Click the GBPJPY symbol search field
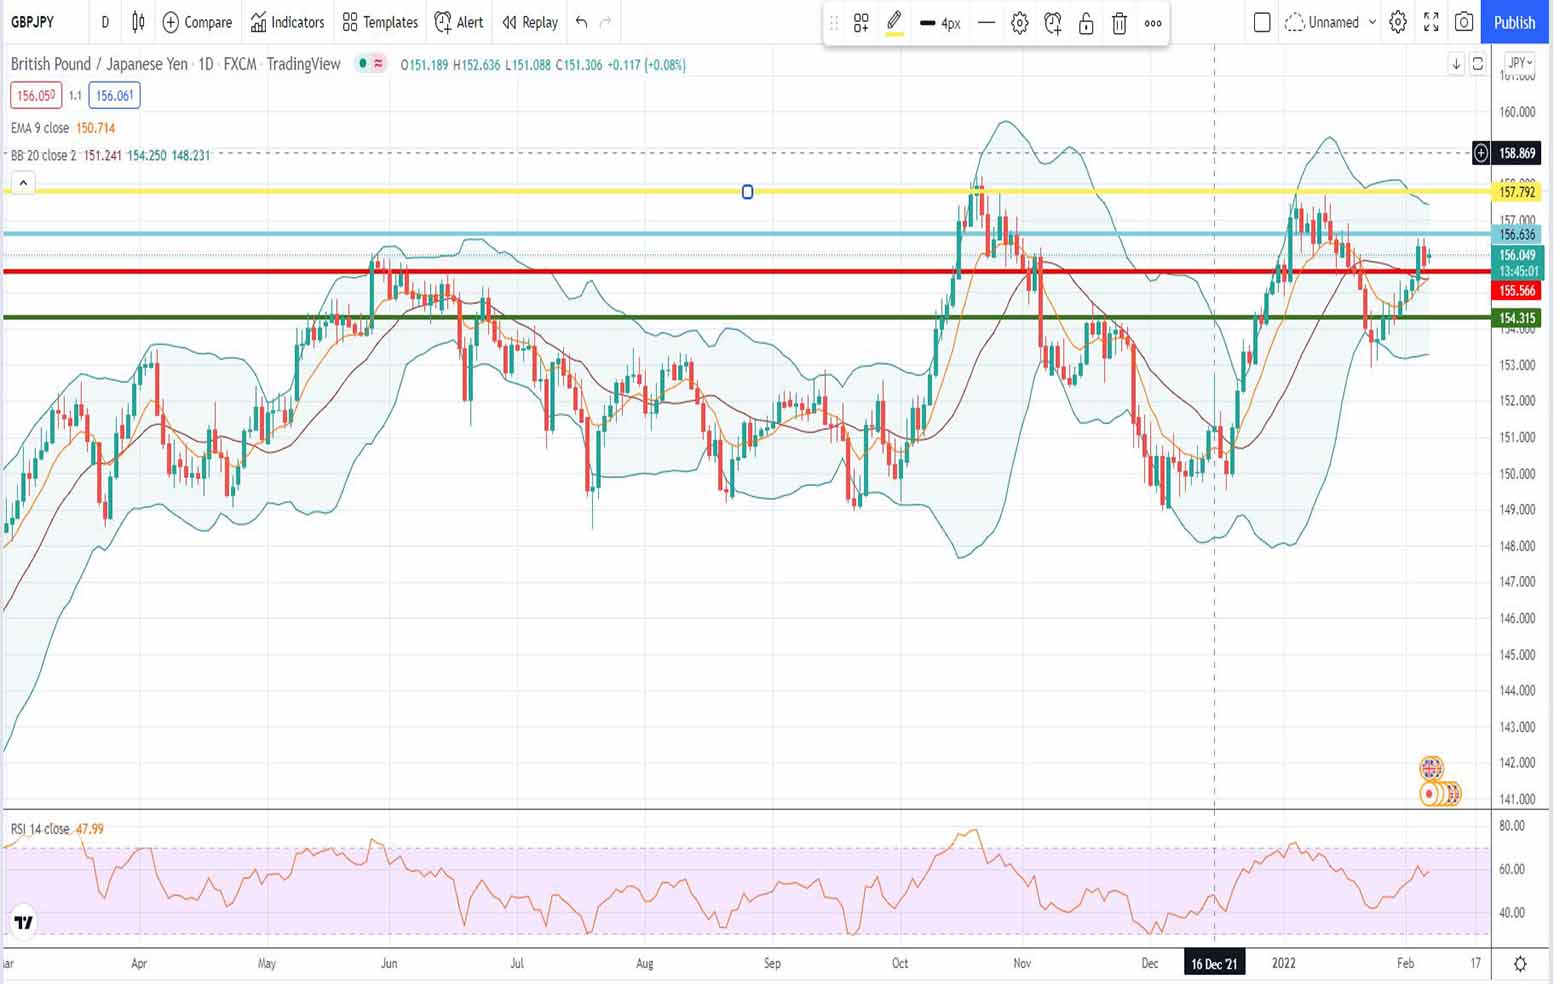The width and height of the screenshot is (1554, 984). [x=33, y=22]
